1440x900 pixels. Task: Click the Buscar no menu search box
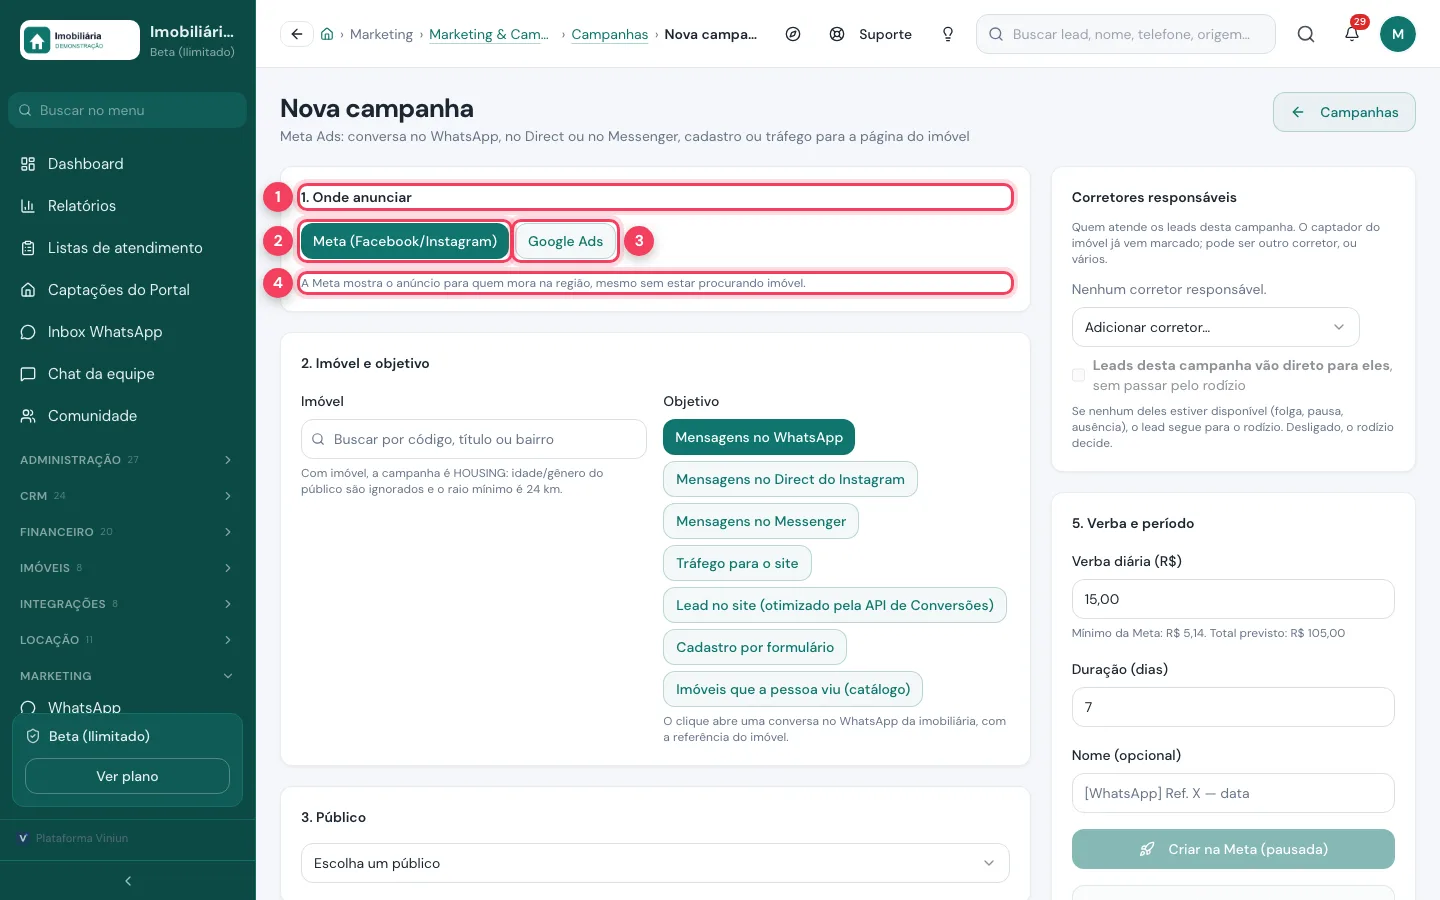[x=127, y=110]
